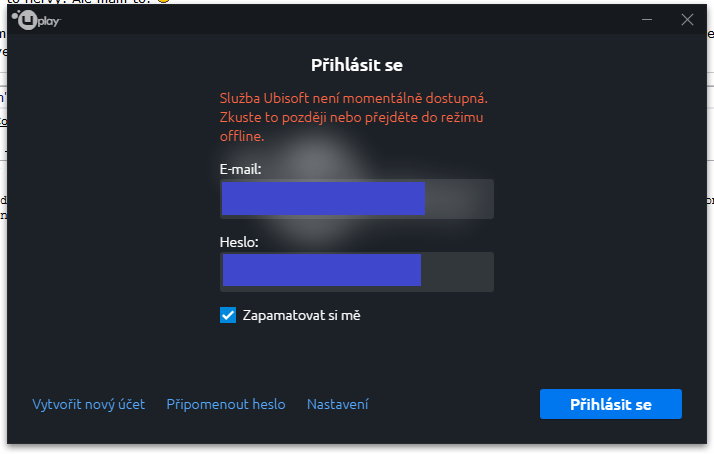Click the Přihlásit se heading text
Viewport: 714px width, 454px height.
pos(357,65)
